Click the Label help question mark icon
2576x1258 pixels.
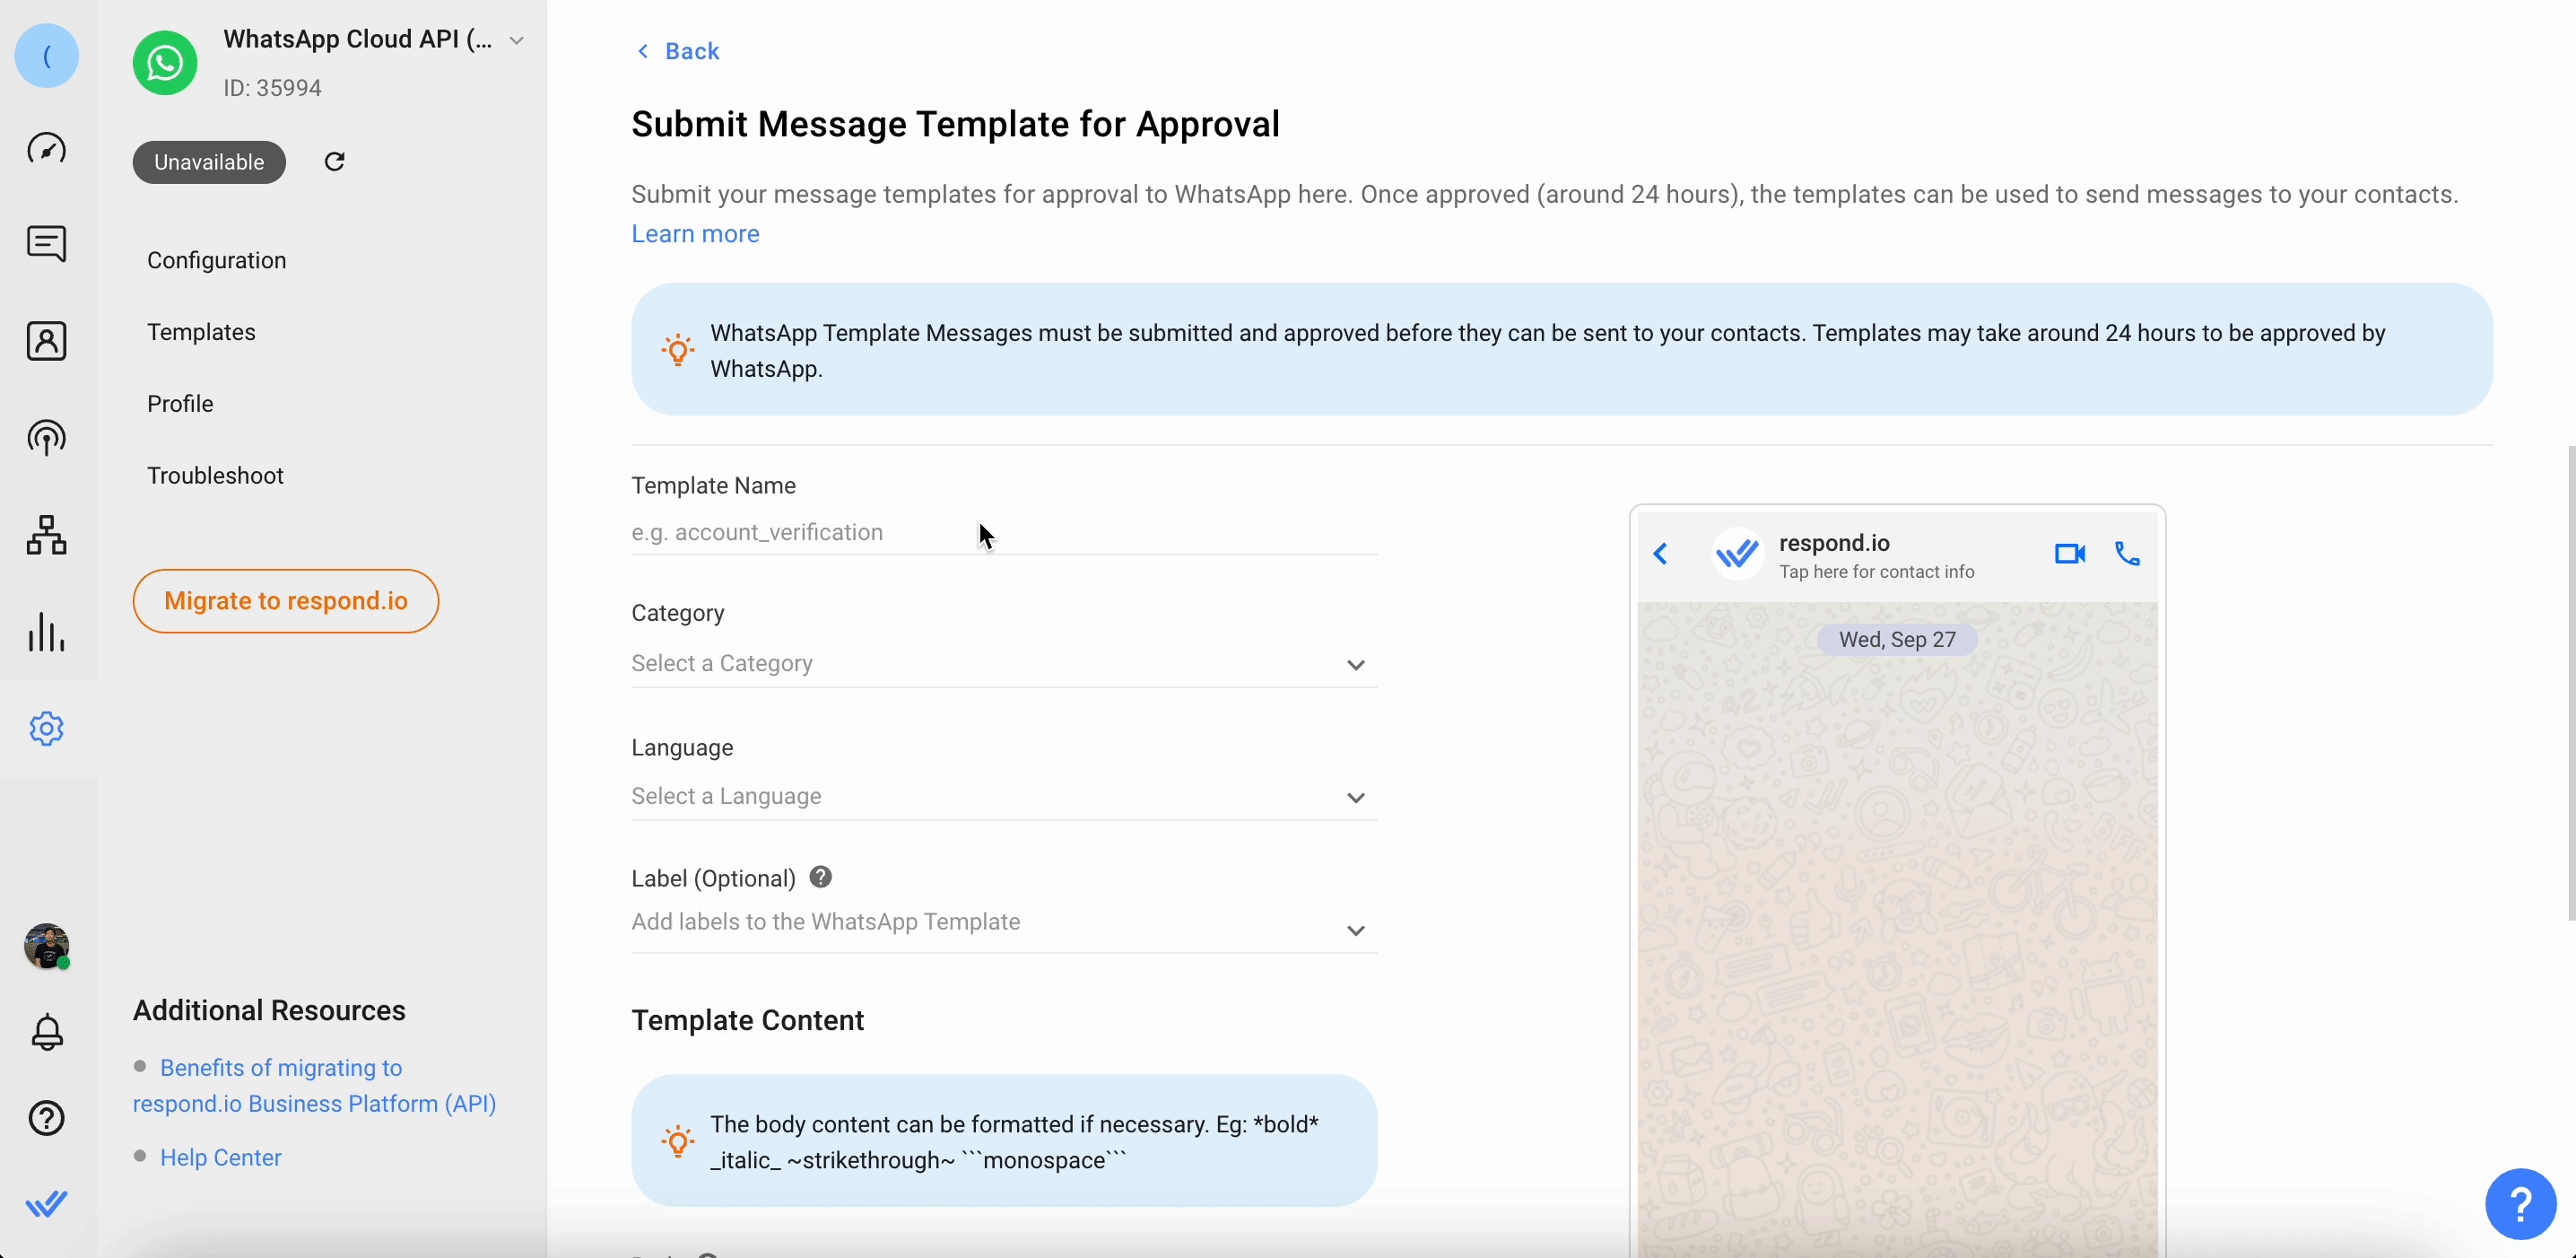[820, 877]
